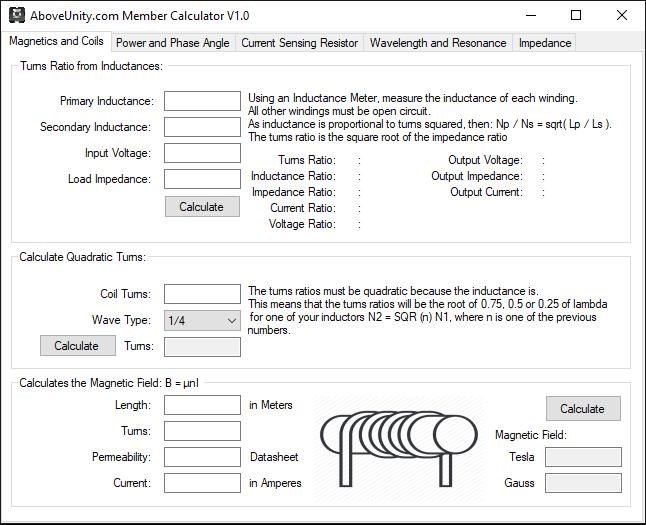The image size is (646, 525).
Task: Go to the Impedance tab
Action: (x=545, y=43)
